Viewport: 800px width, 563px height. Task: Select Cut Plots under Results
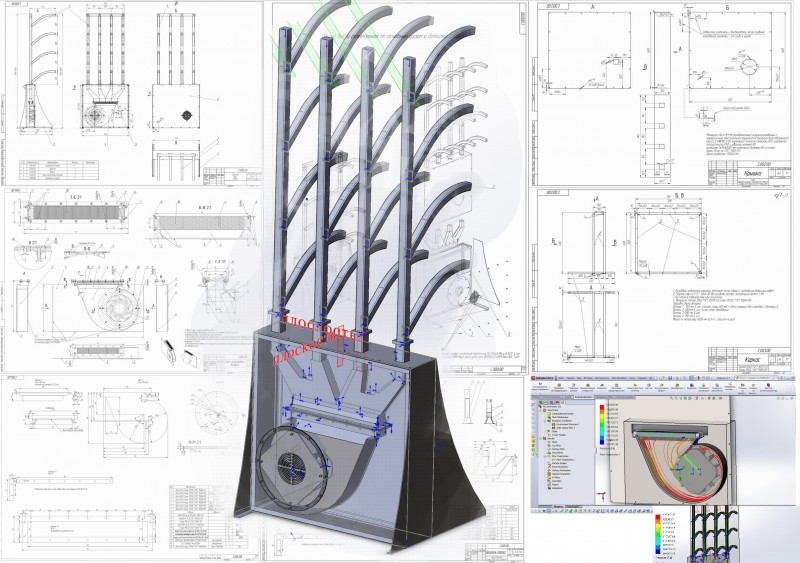pos(554,446)
